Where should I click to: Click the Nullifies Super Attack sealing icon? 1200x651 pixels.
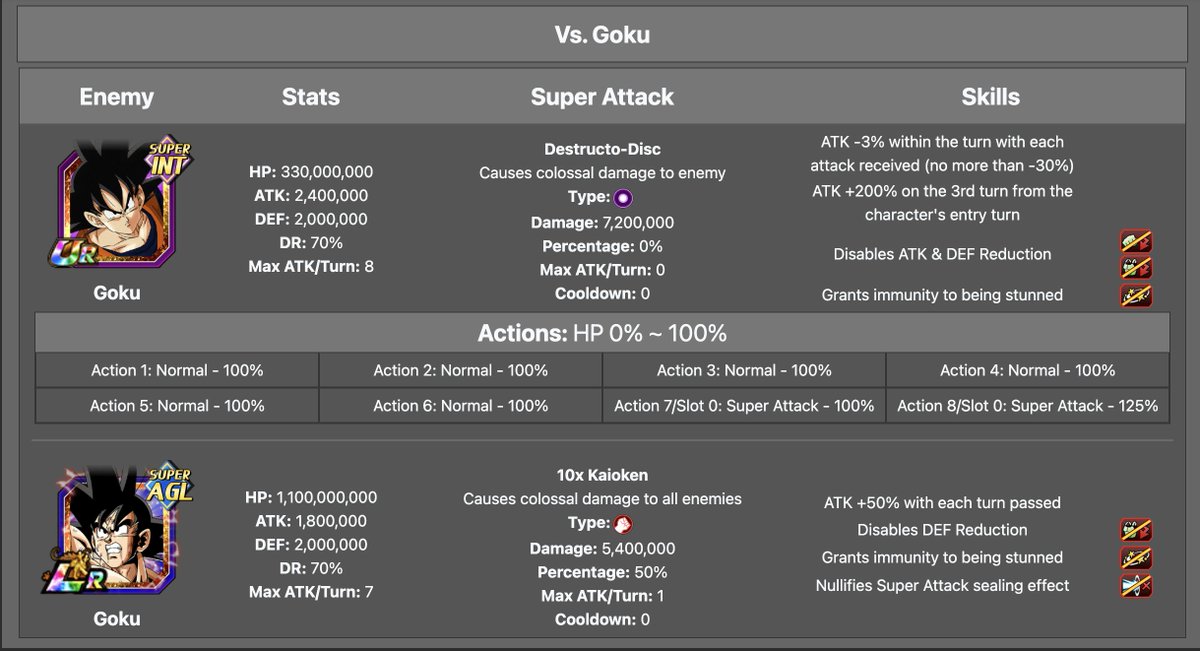(1136, 586)
